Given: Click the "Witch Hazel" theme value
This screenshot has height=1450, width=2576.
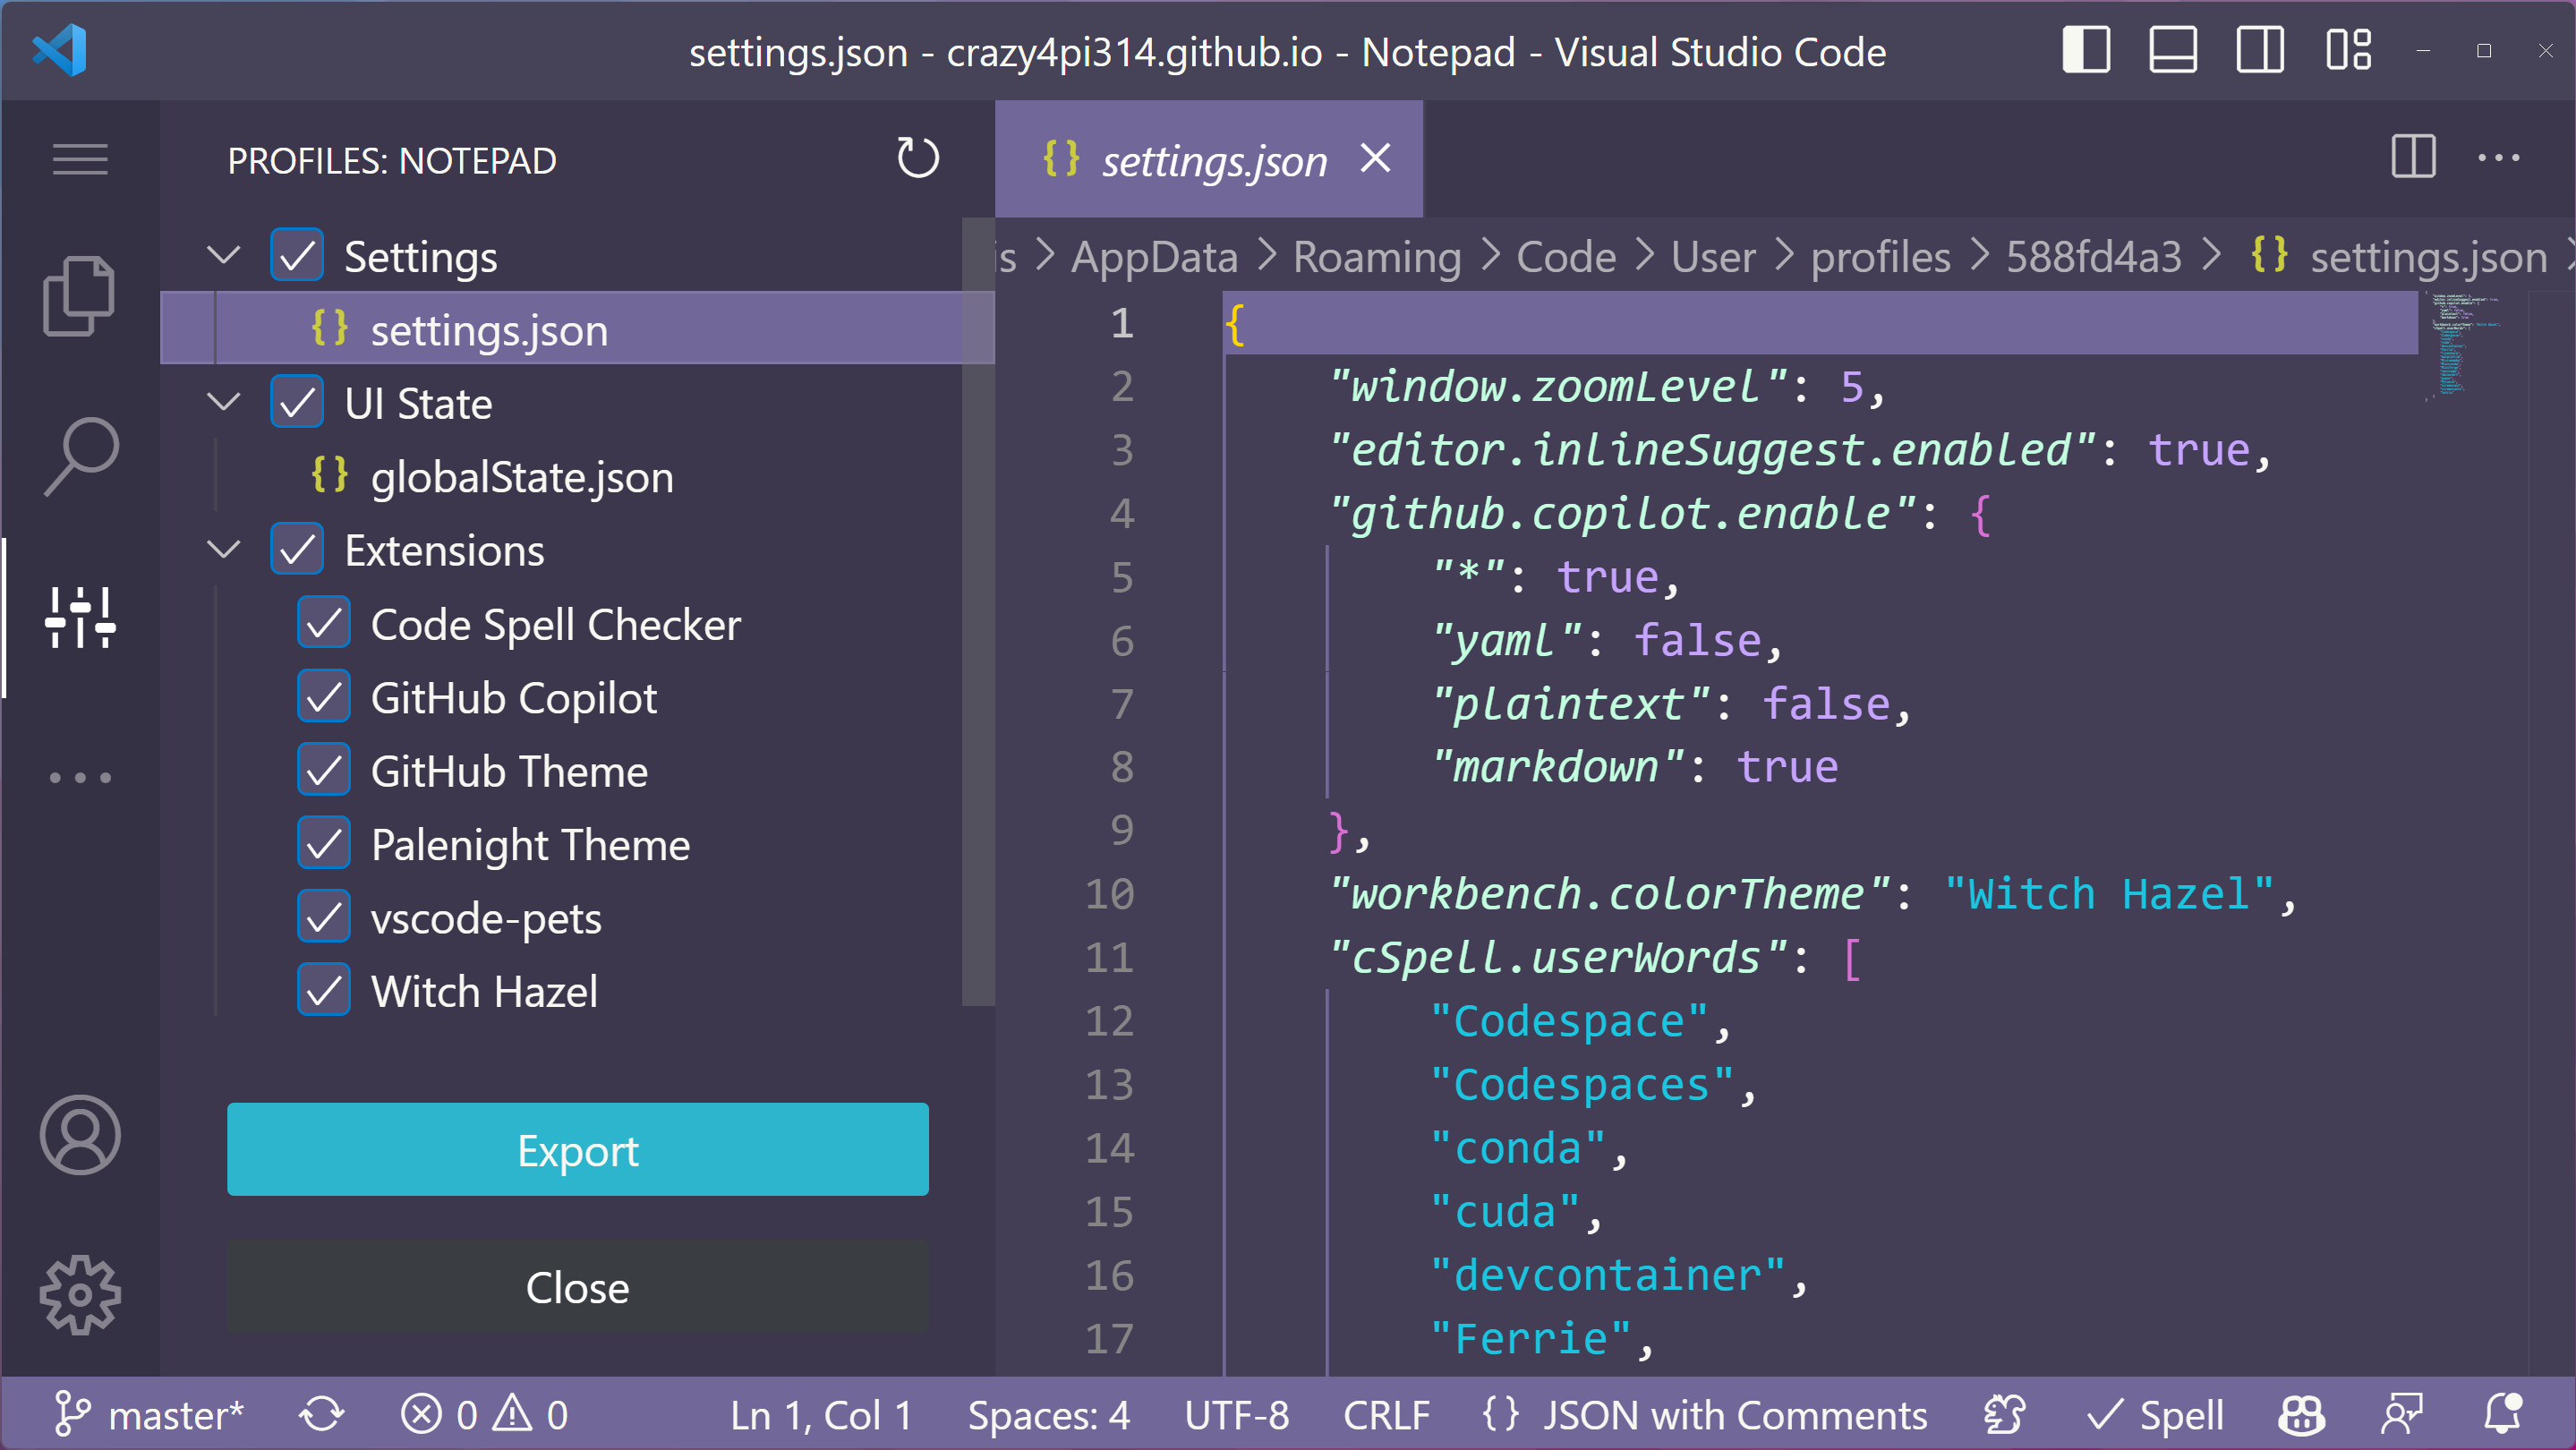Looking at the screenshot, I should pos(2108,893).
